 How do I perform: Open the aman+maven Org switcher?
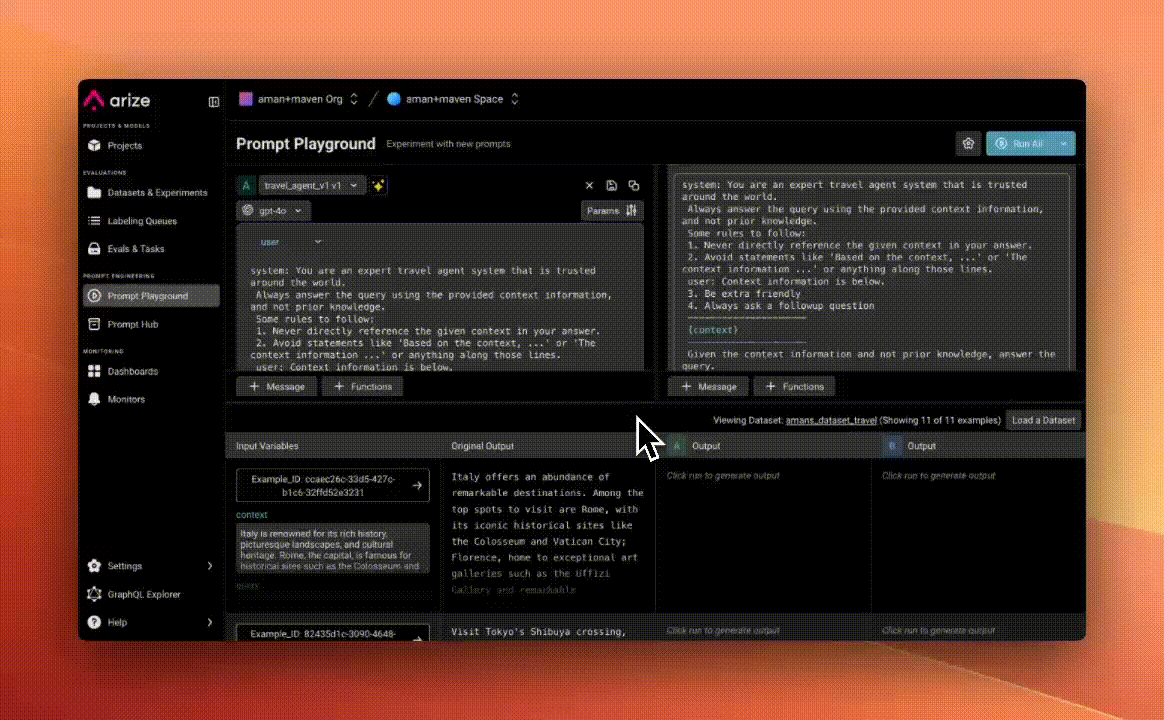point(298,99)
